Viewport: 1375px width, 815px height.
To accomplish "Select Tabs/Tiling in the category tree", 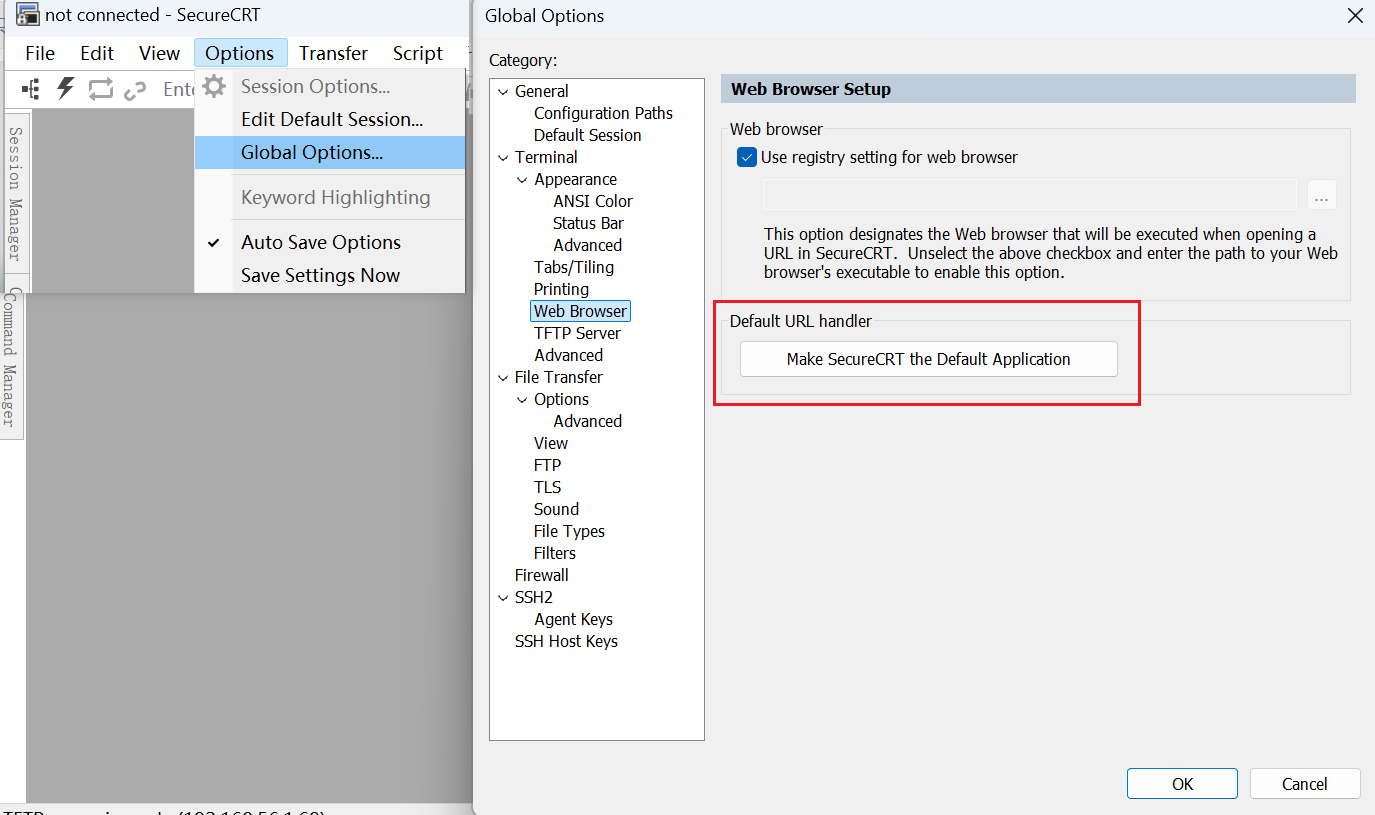I will (x=574, y=267).
